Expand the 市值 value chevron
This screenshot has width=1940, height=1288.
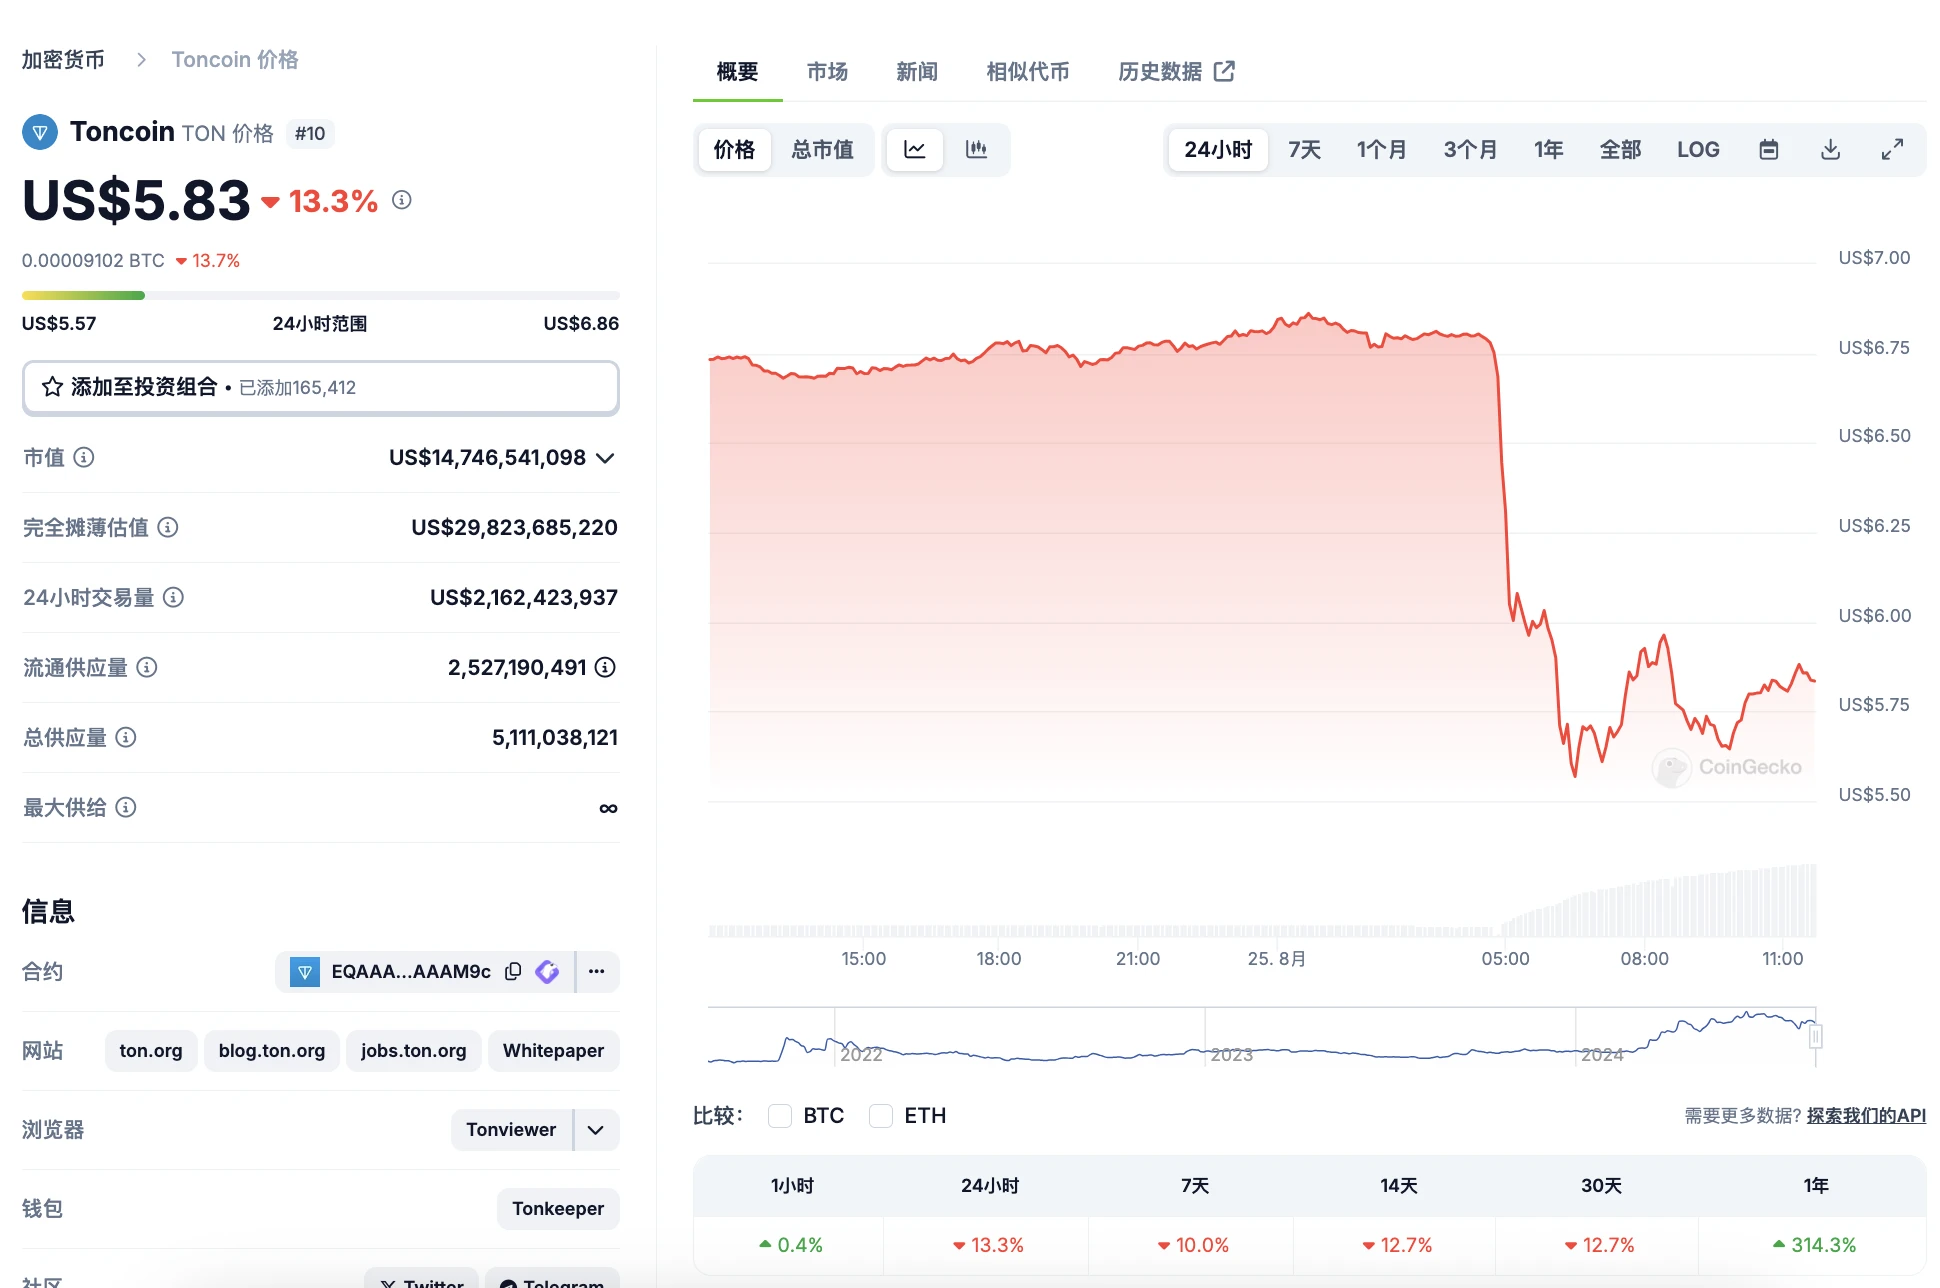pos(605,458)
